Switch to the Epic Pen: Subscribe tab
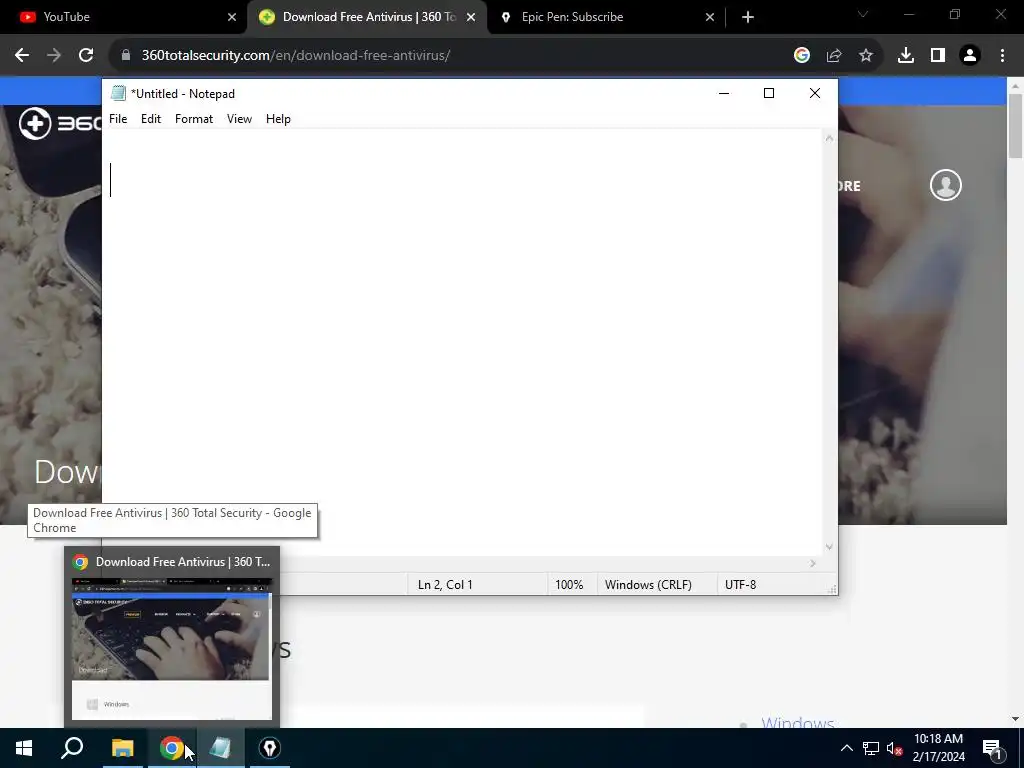1024x768 pixels. [606, 17]
